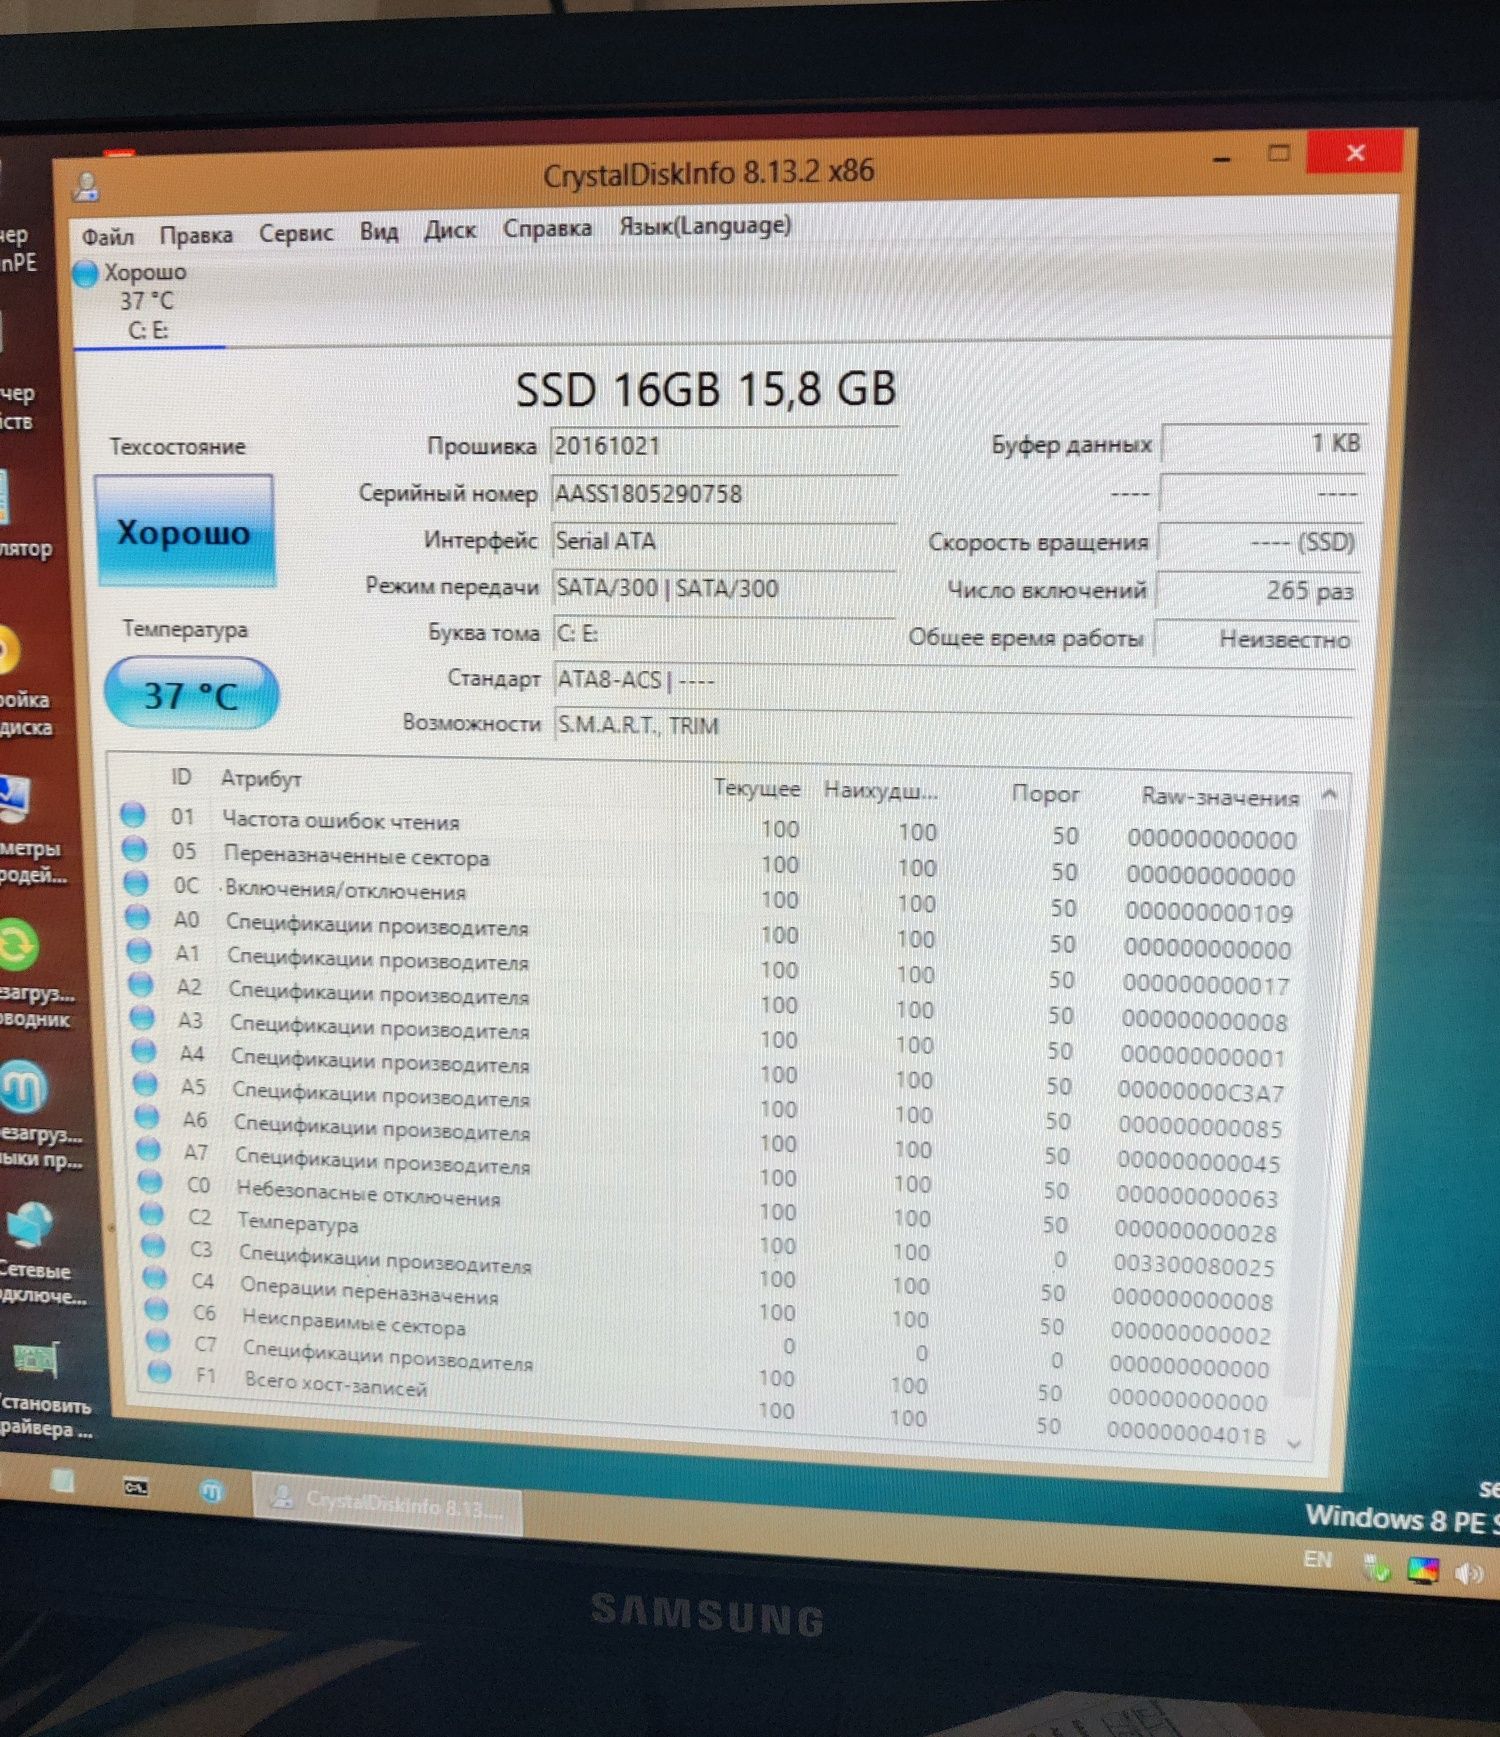Open the Файл menu

pos(107,236)
